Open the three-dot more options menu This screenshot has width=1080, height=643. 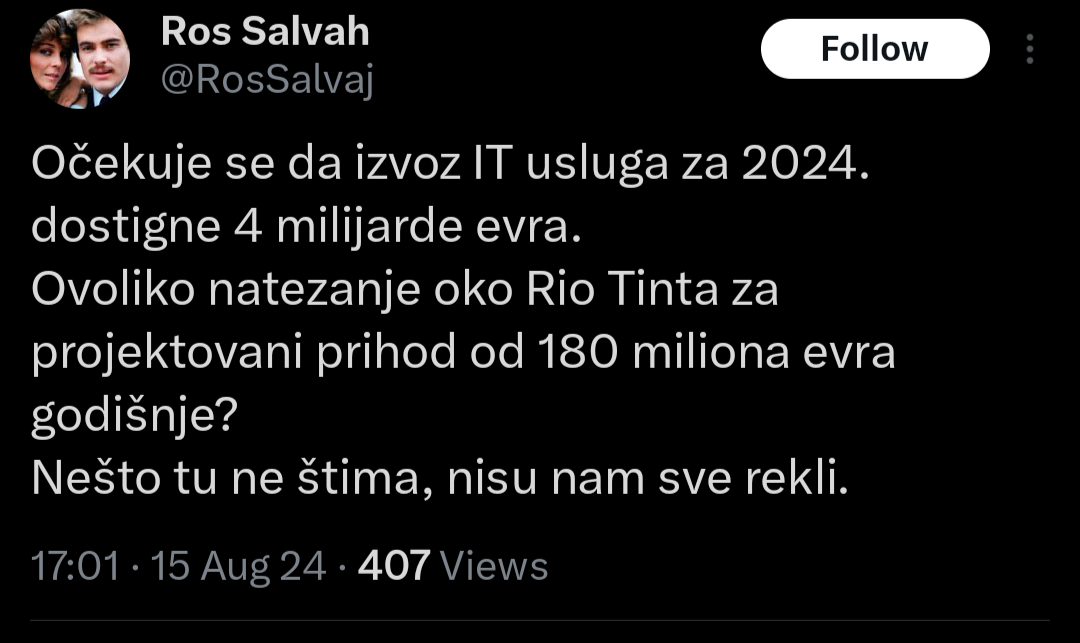coord(1030,49)
